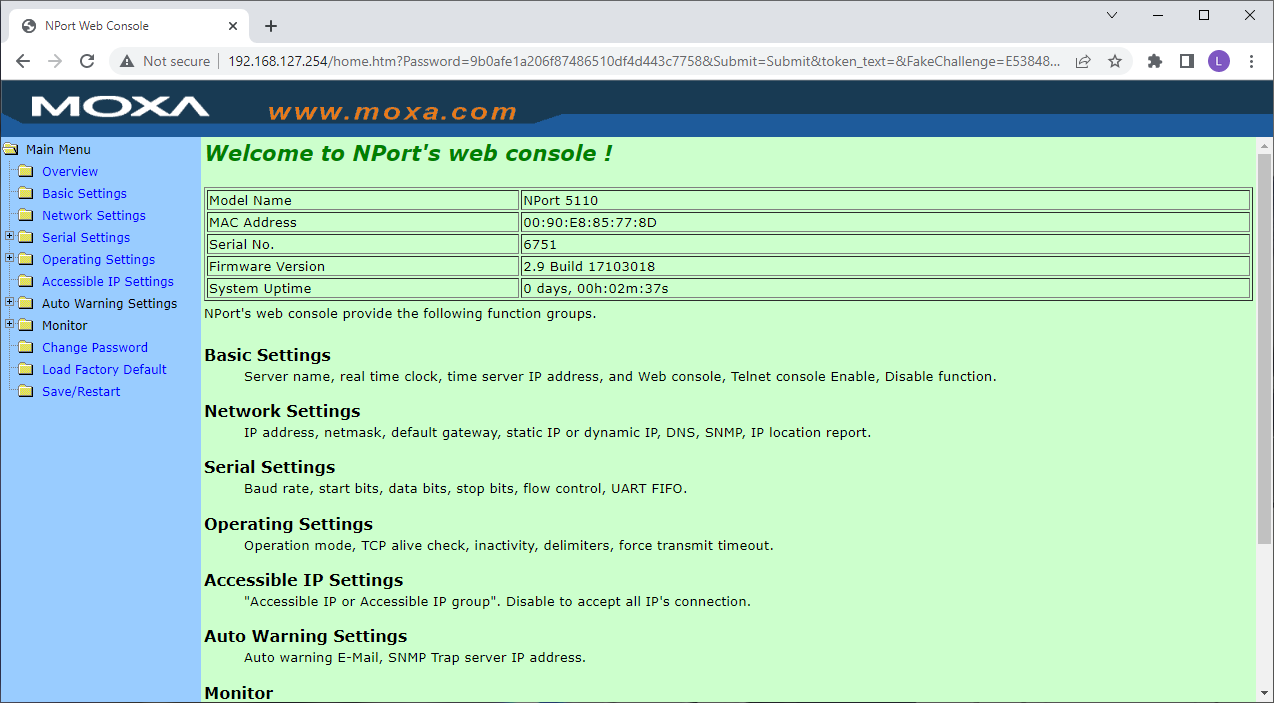The width and height of the screenshot is (1274, 703).
Task: Open the Basic Settings link
Action: point(84,194)
